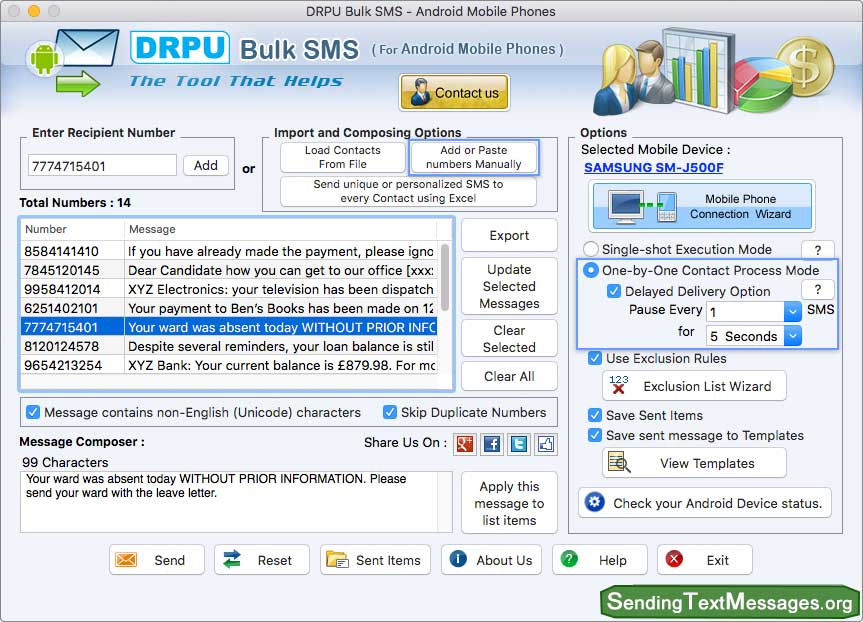Select row with number 8120124578
Screen dimensions: 863x622
[x=230, y=346]
